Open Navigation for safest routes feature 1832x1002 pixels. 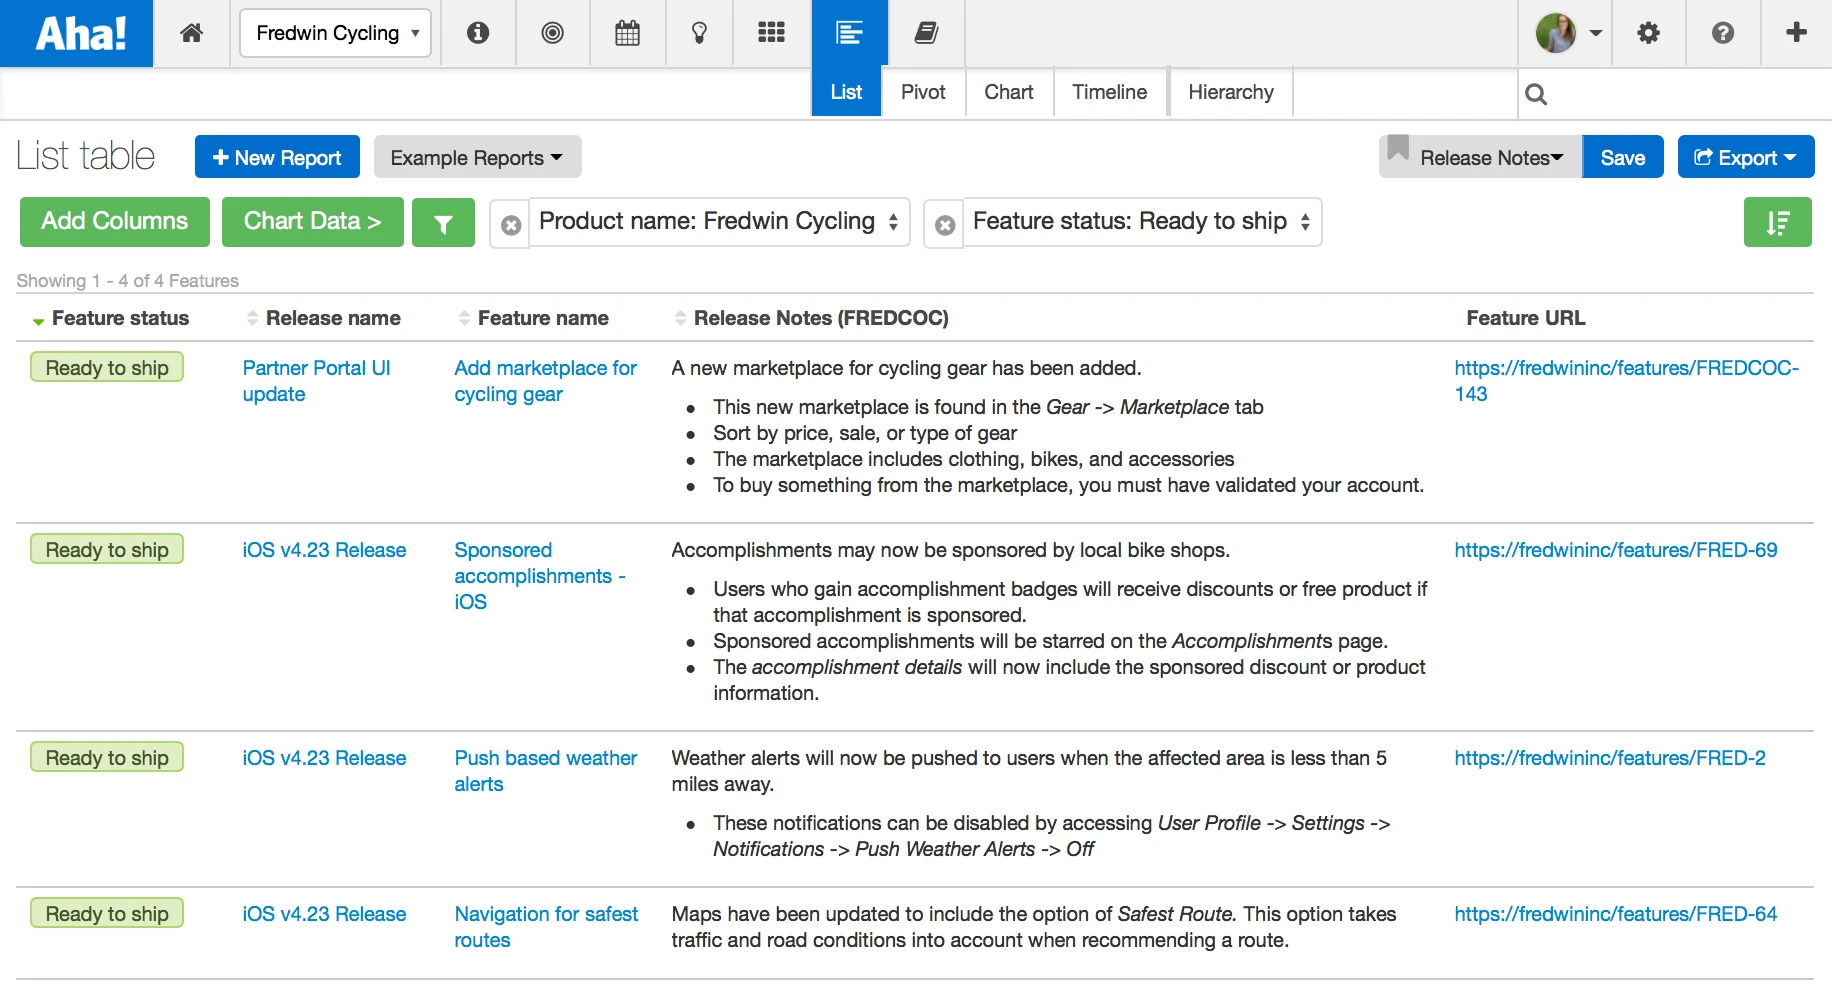(x=546, y=927)
